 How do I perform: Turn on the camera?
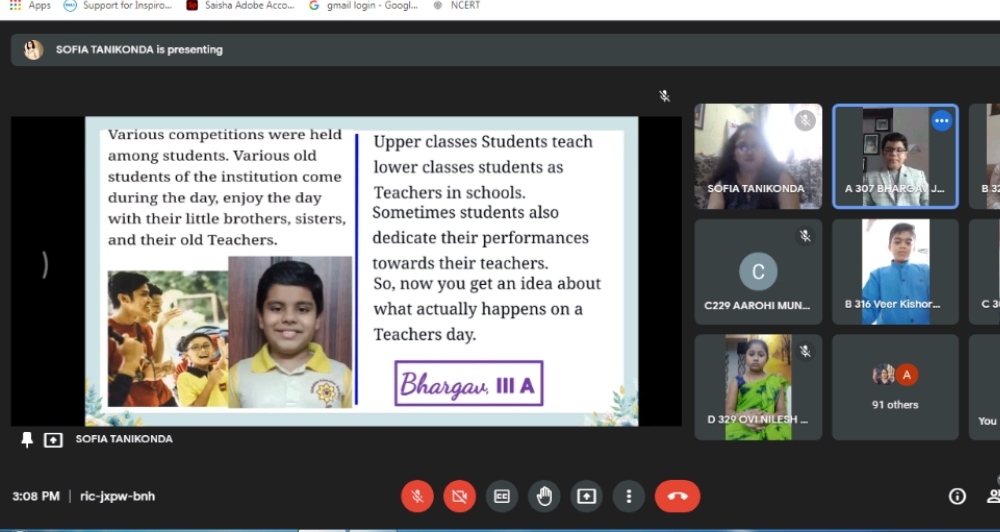[x=459, y=496]
